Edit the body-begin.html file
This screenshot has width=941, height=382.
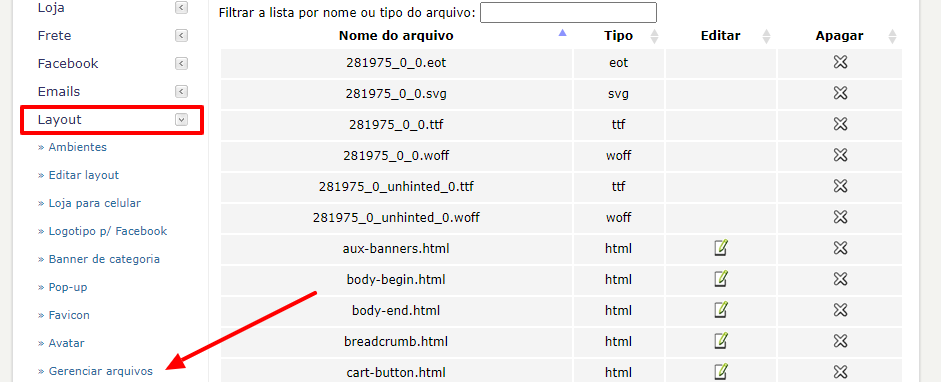721,279
